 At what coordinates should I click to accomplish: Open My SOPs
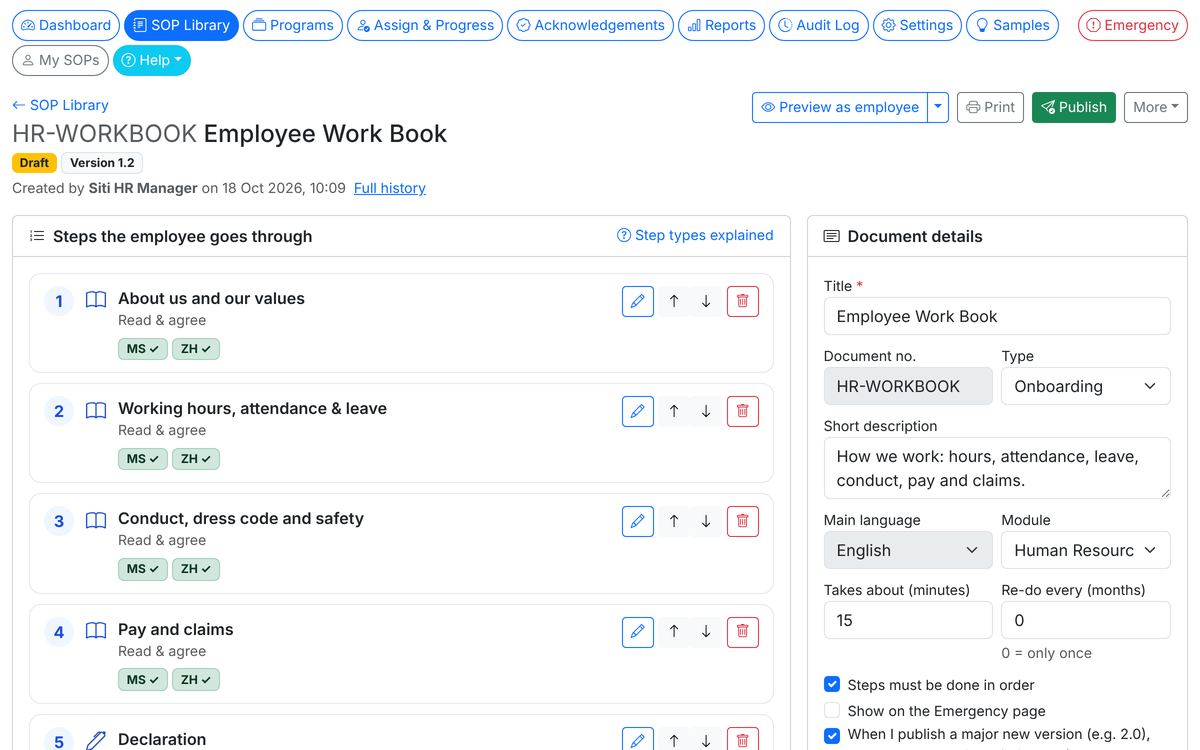(x=60, y=61)
